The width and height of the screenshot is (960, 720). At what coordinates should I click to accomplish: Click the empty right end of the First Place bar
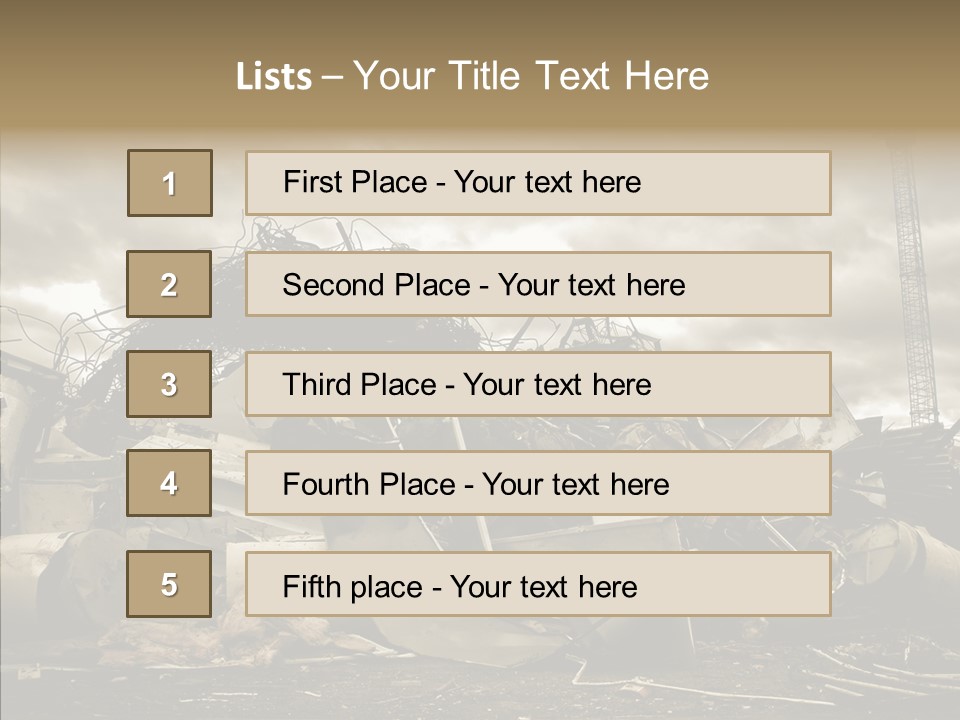tap(760, 183)
